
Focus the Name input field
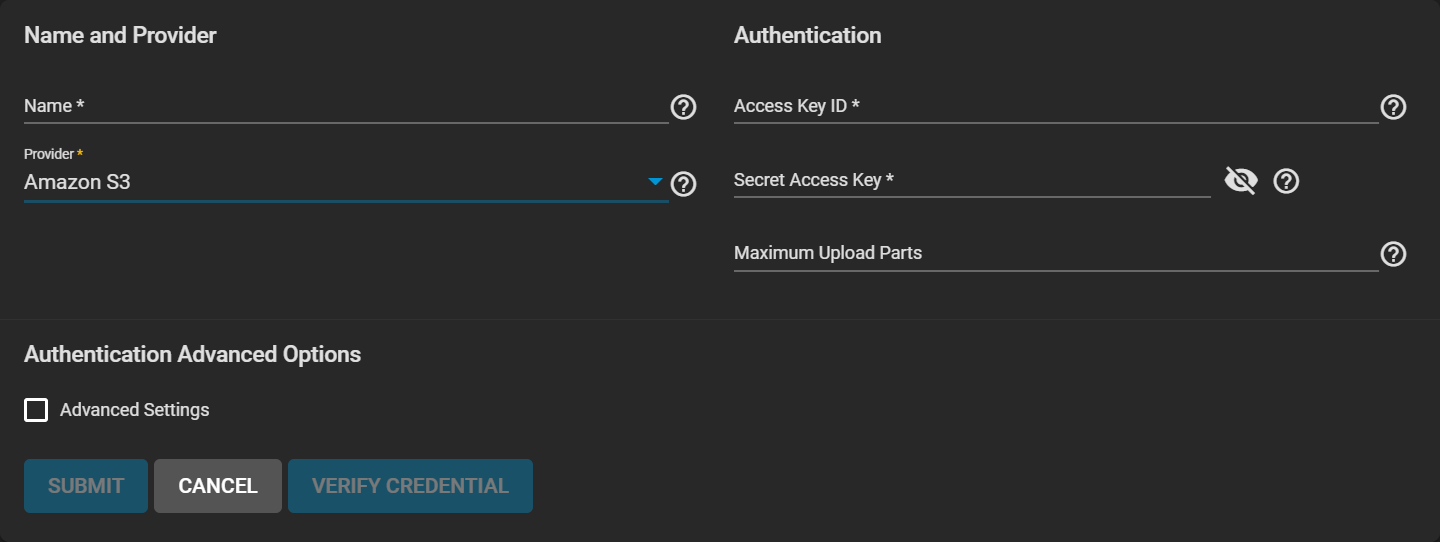pyautogui.click(x=345, y=106)
